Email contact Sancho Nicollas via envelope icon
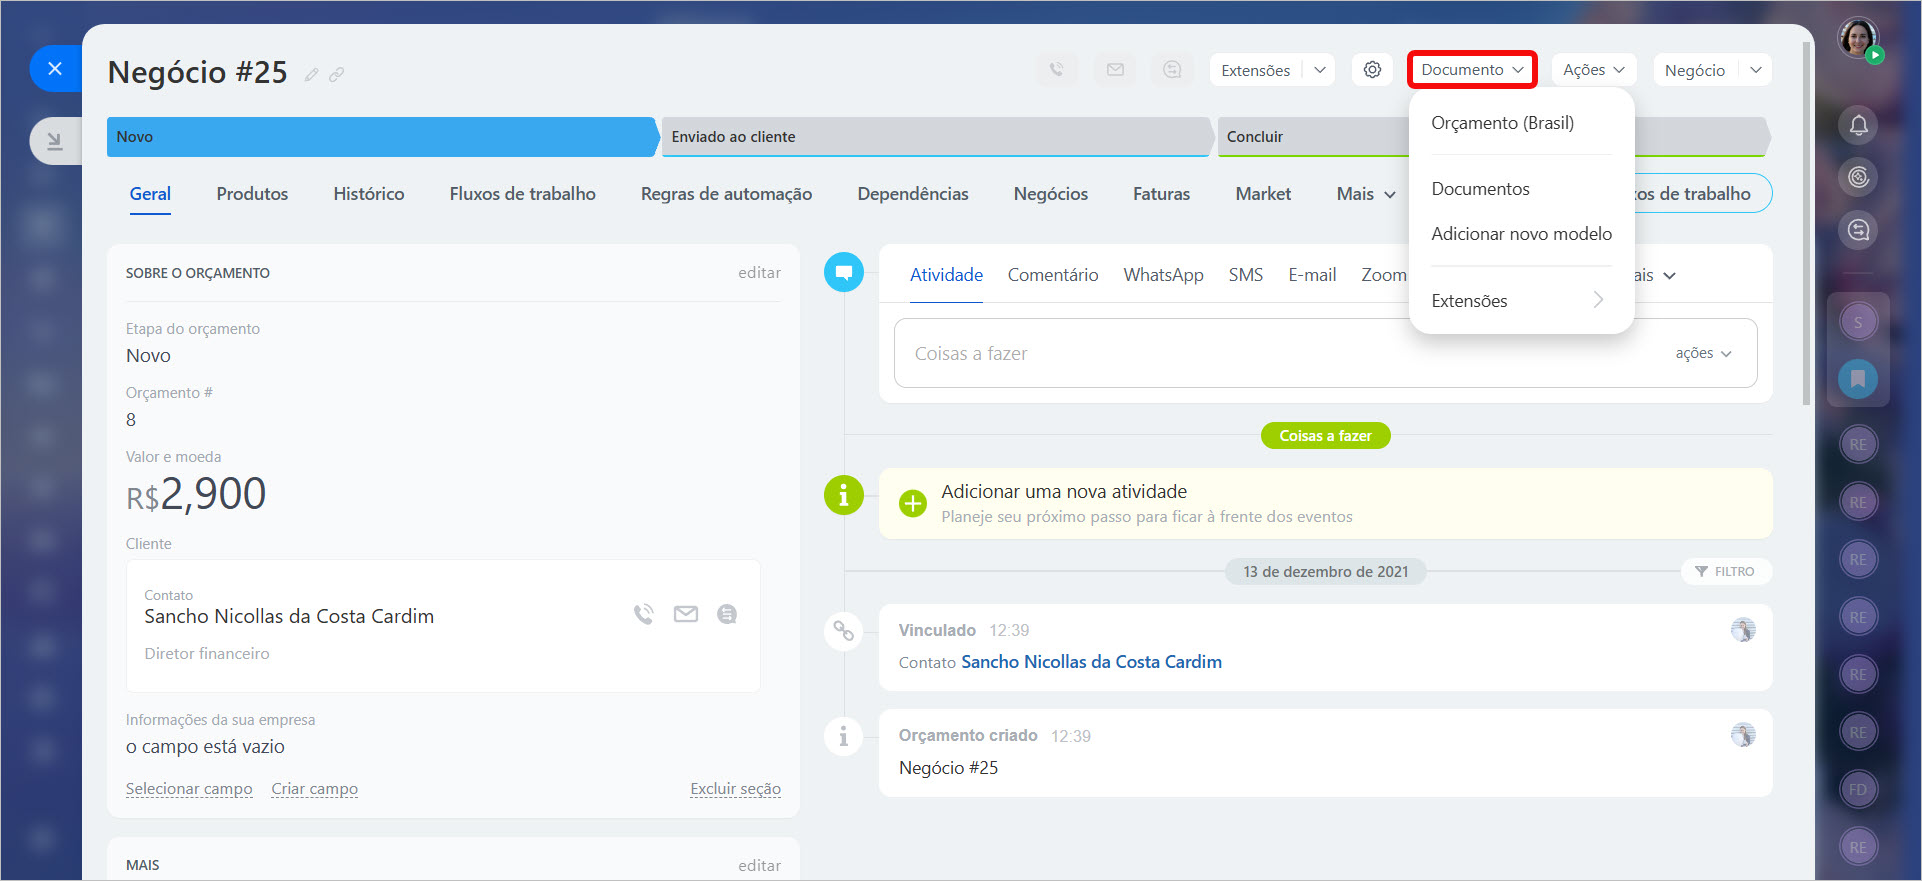 (686, 614)
